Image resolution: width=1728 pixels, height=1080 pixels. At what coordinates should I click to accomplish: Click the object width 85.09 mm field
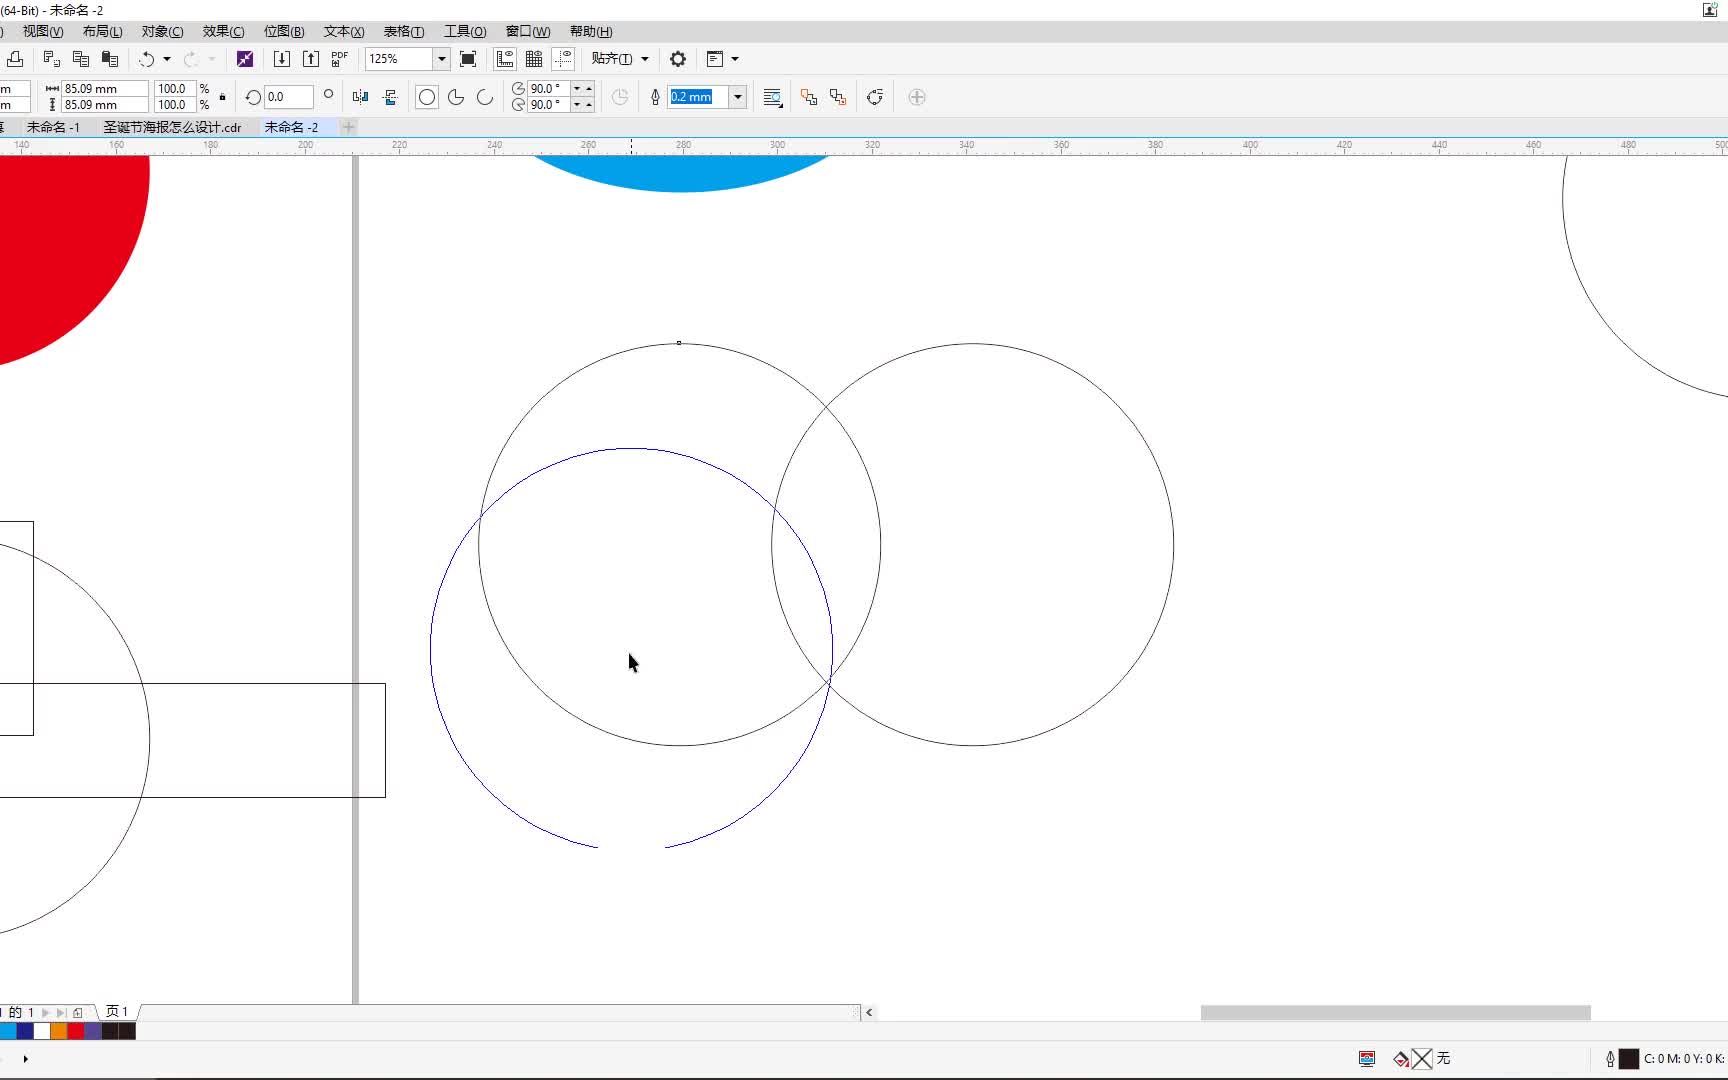coord(105,89)
